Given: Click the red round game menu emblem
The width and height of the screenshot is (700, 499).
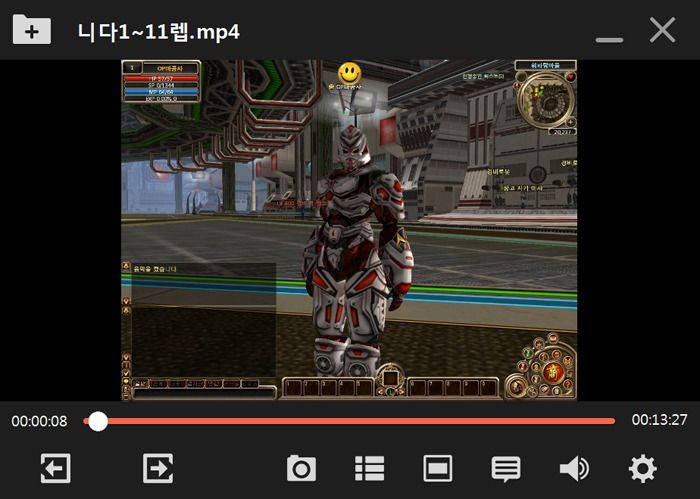Looking at the screenshot, I should (x=552, y=372).
